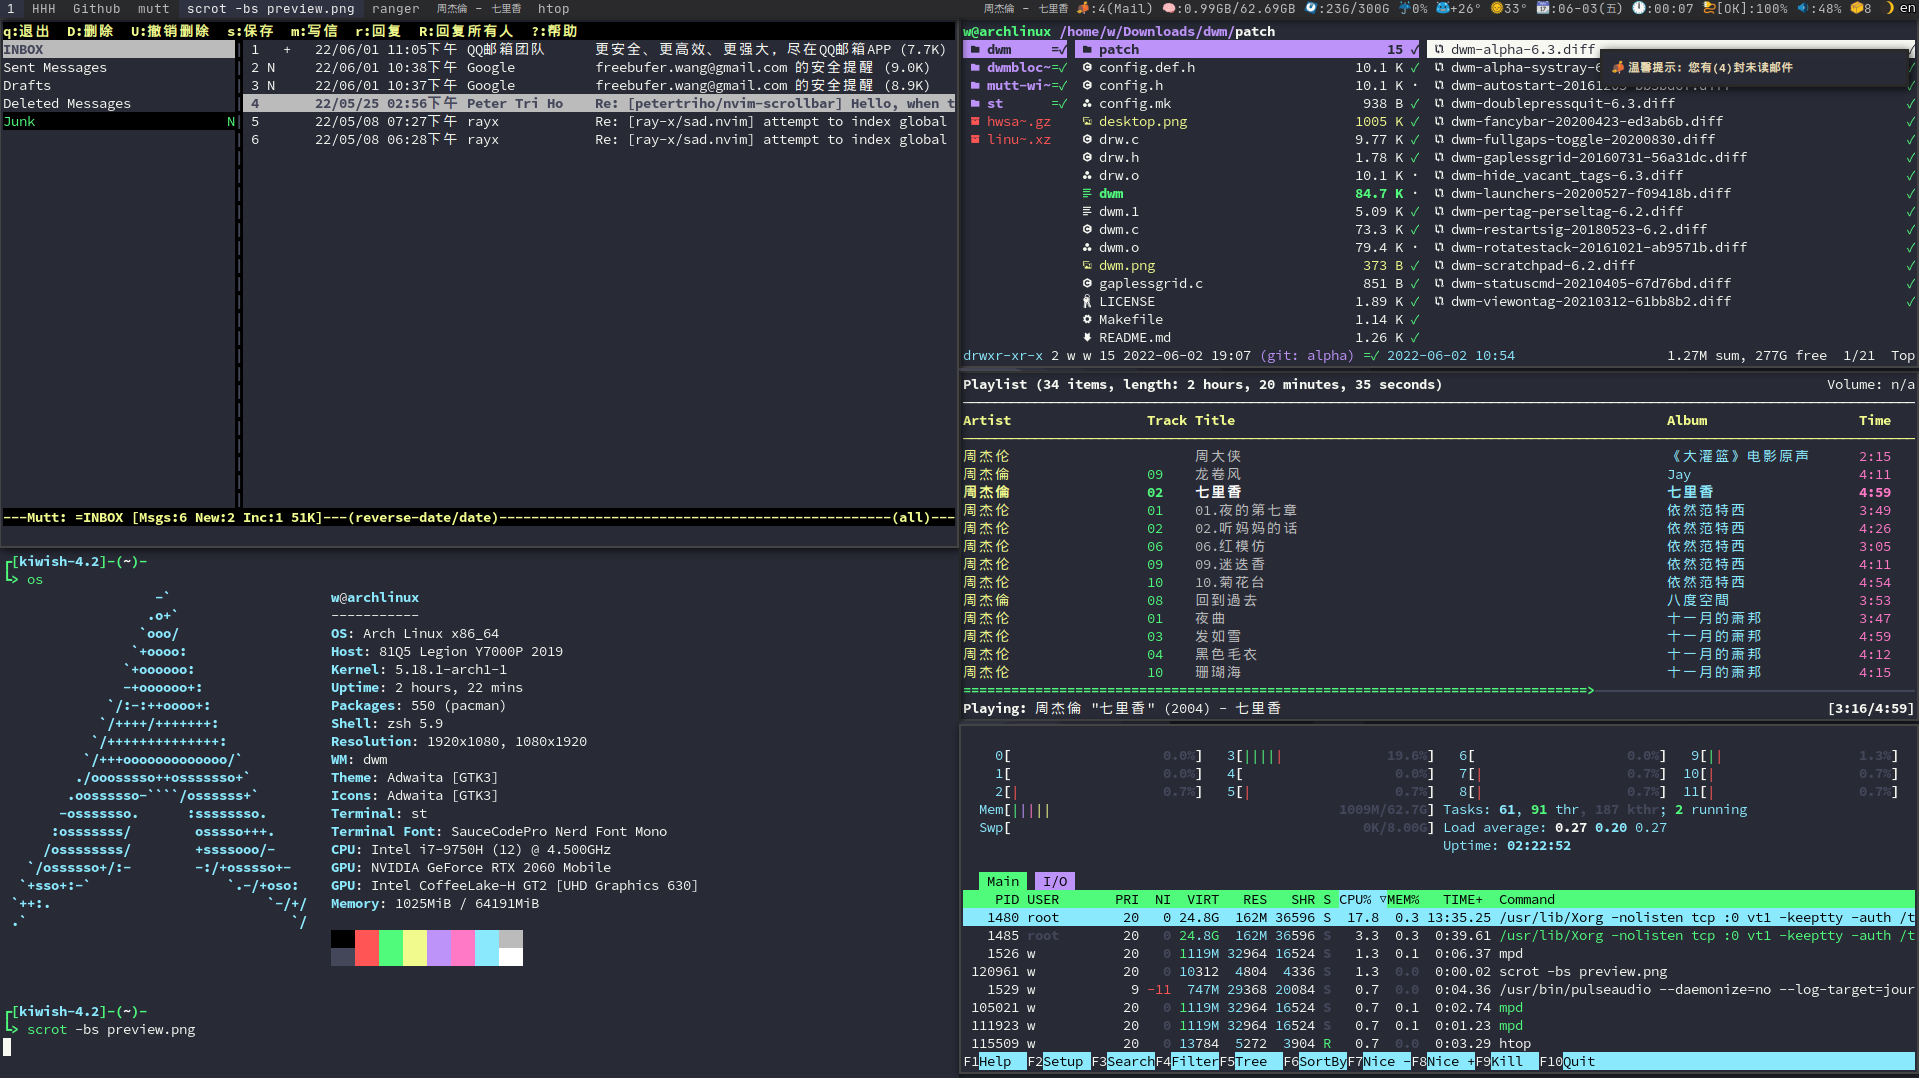Switch to dwm tag 1
Viewport: 1919px width, 1078px height.
click(11, 8)
